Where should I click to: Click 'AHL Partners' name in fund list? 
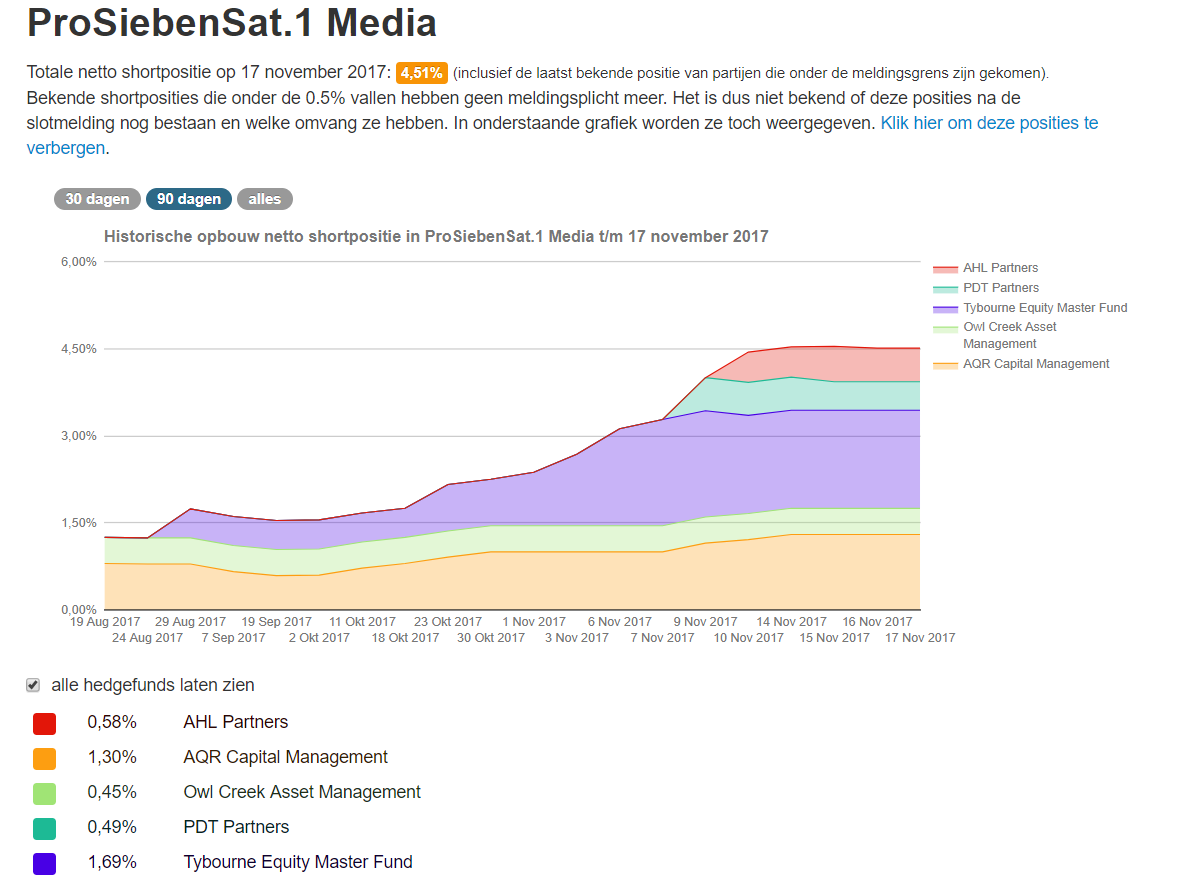[236, 722]
